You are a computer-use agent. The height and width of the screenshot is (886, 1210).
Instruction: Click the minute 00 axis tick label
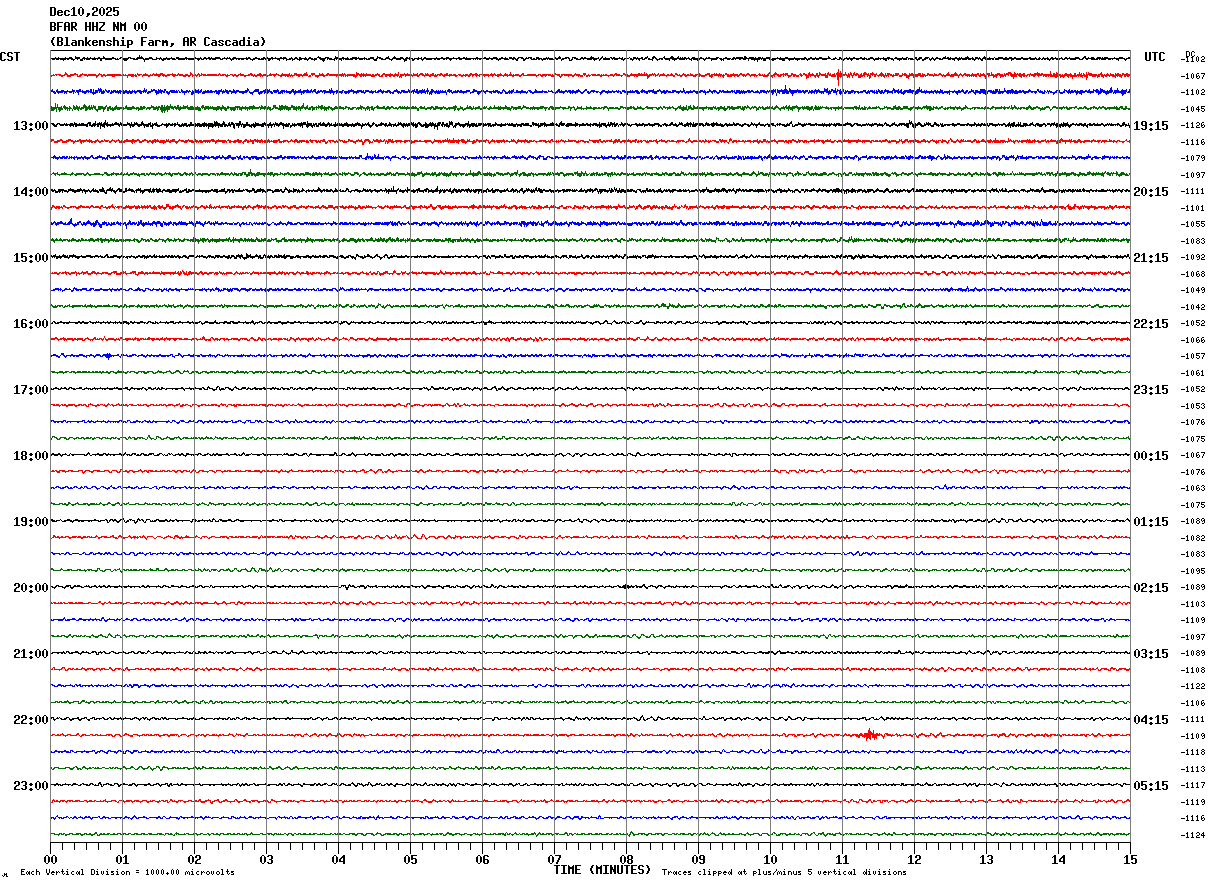[50, 859]
